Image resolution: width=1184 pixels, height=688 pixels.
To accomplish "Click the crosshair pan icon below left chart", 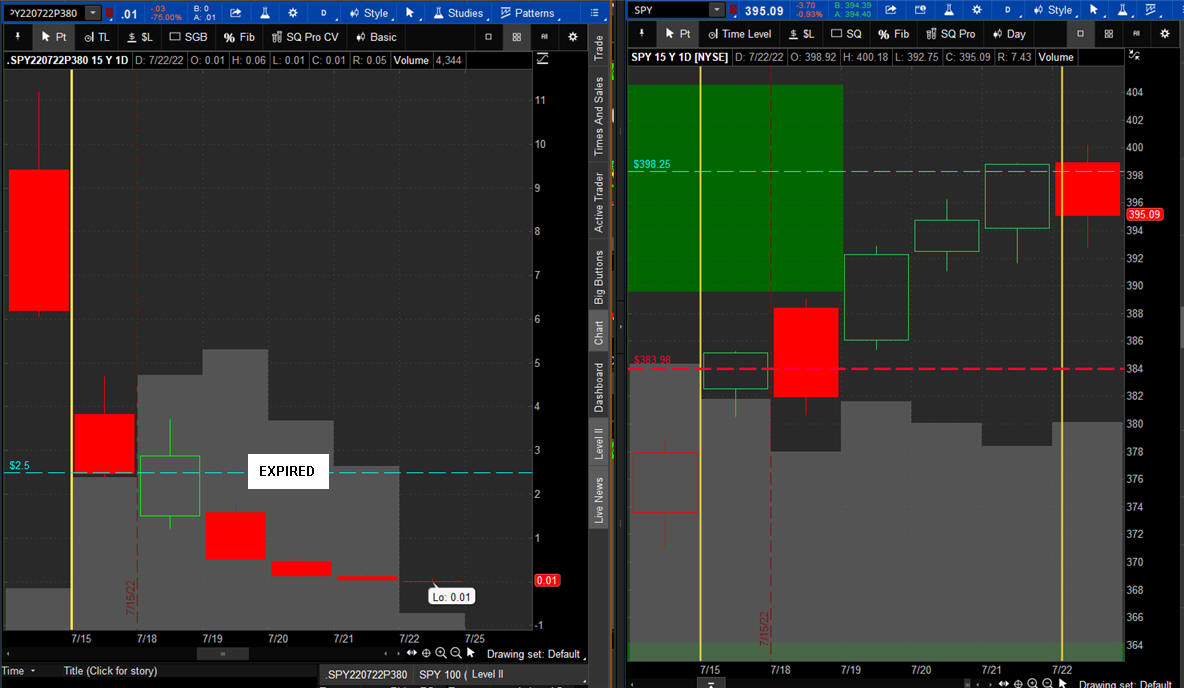I will [426, 653].
